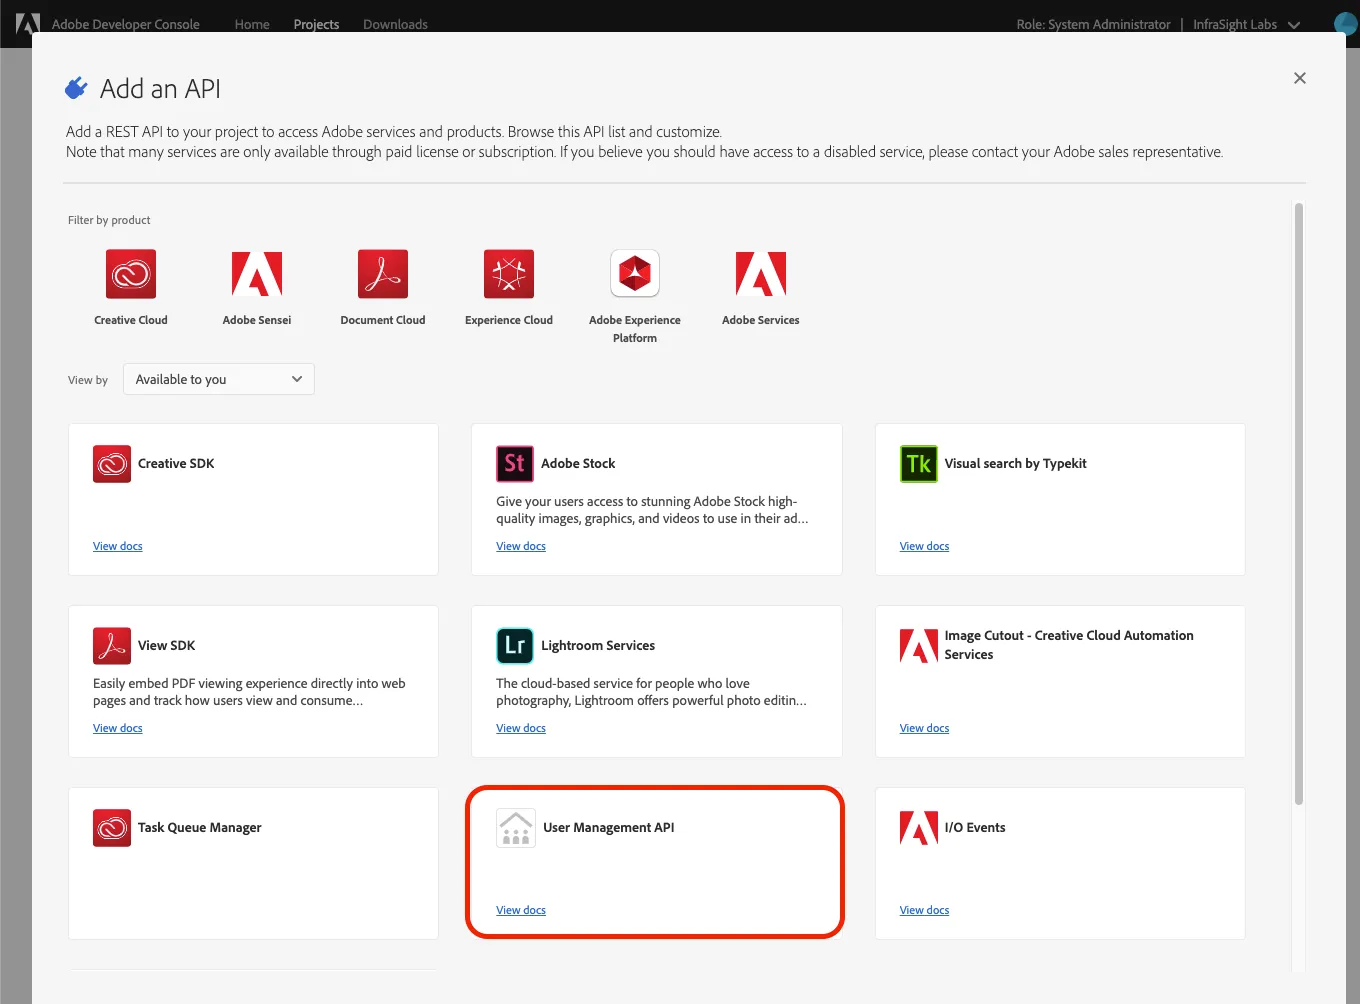
Task: Click the View SDK PDF icon
Action: tap(112, 646)
